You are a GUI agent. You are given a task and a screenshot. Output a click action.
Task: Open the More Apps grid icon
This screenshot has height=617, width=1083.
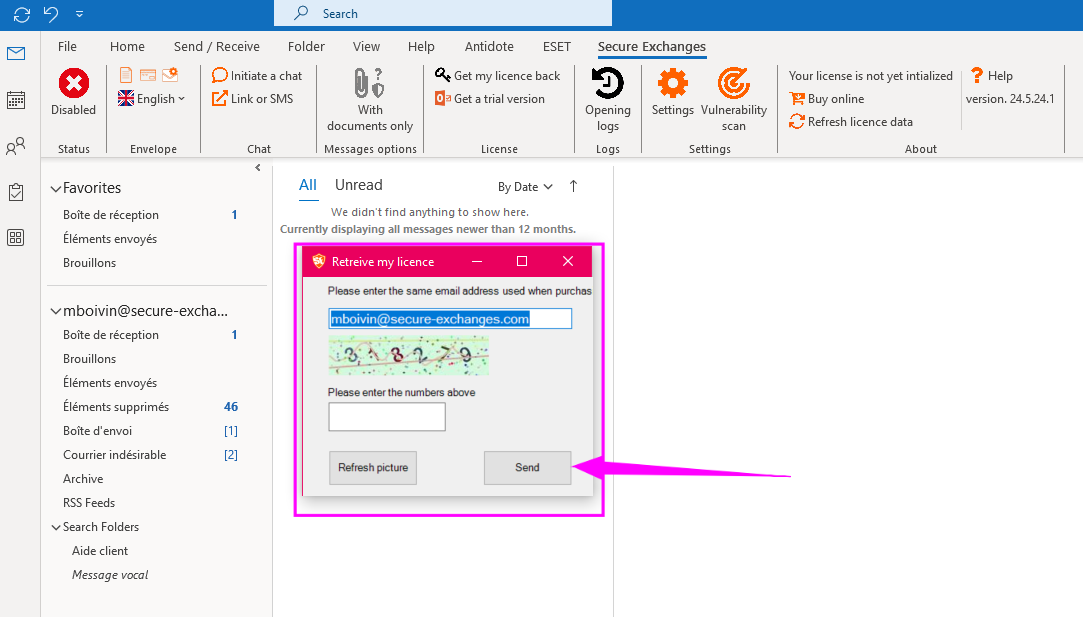point(16,238)
